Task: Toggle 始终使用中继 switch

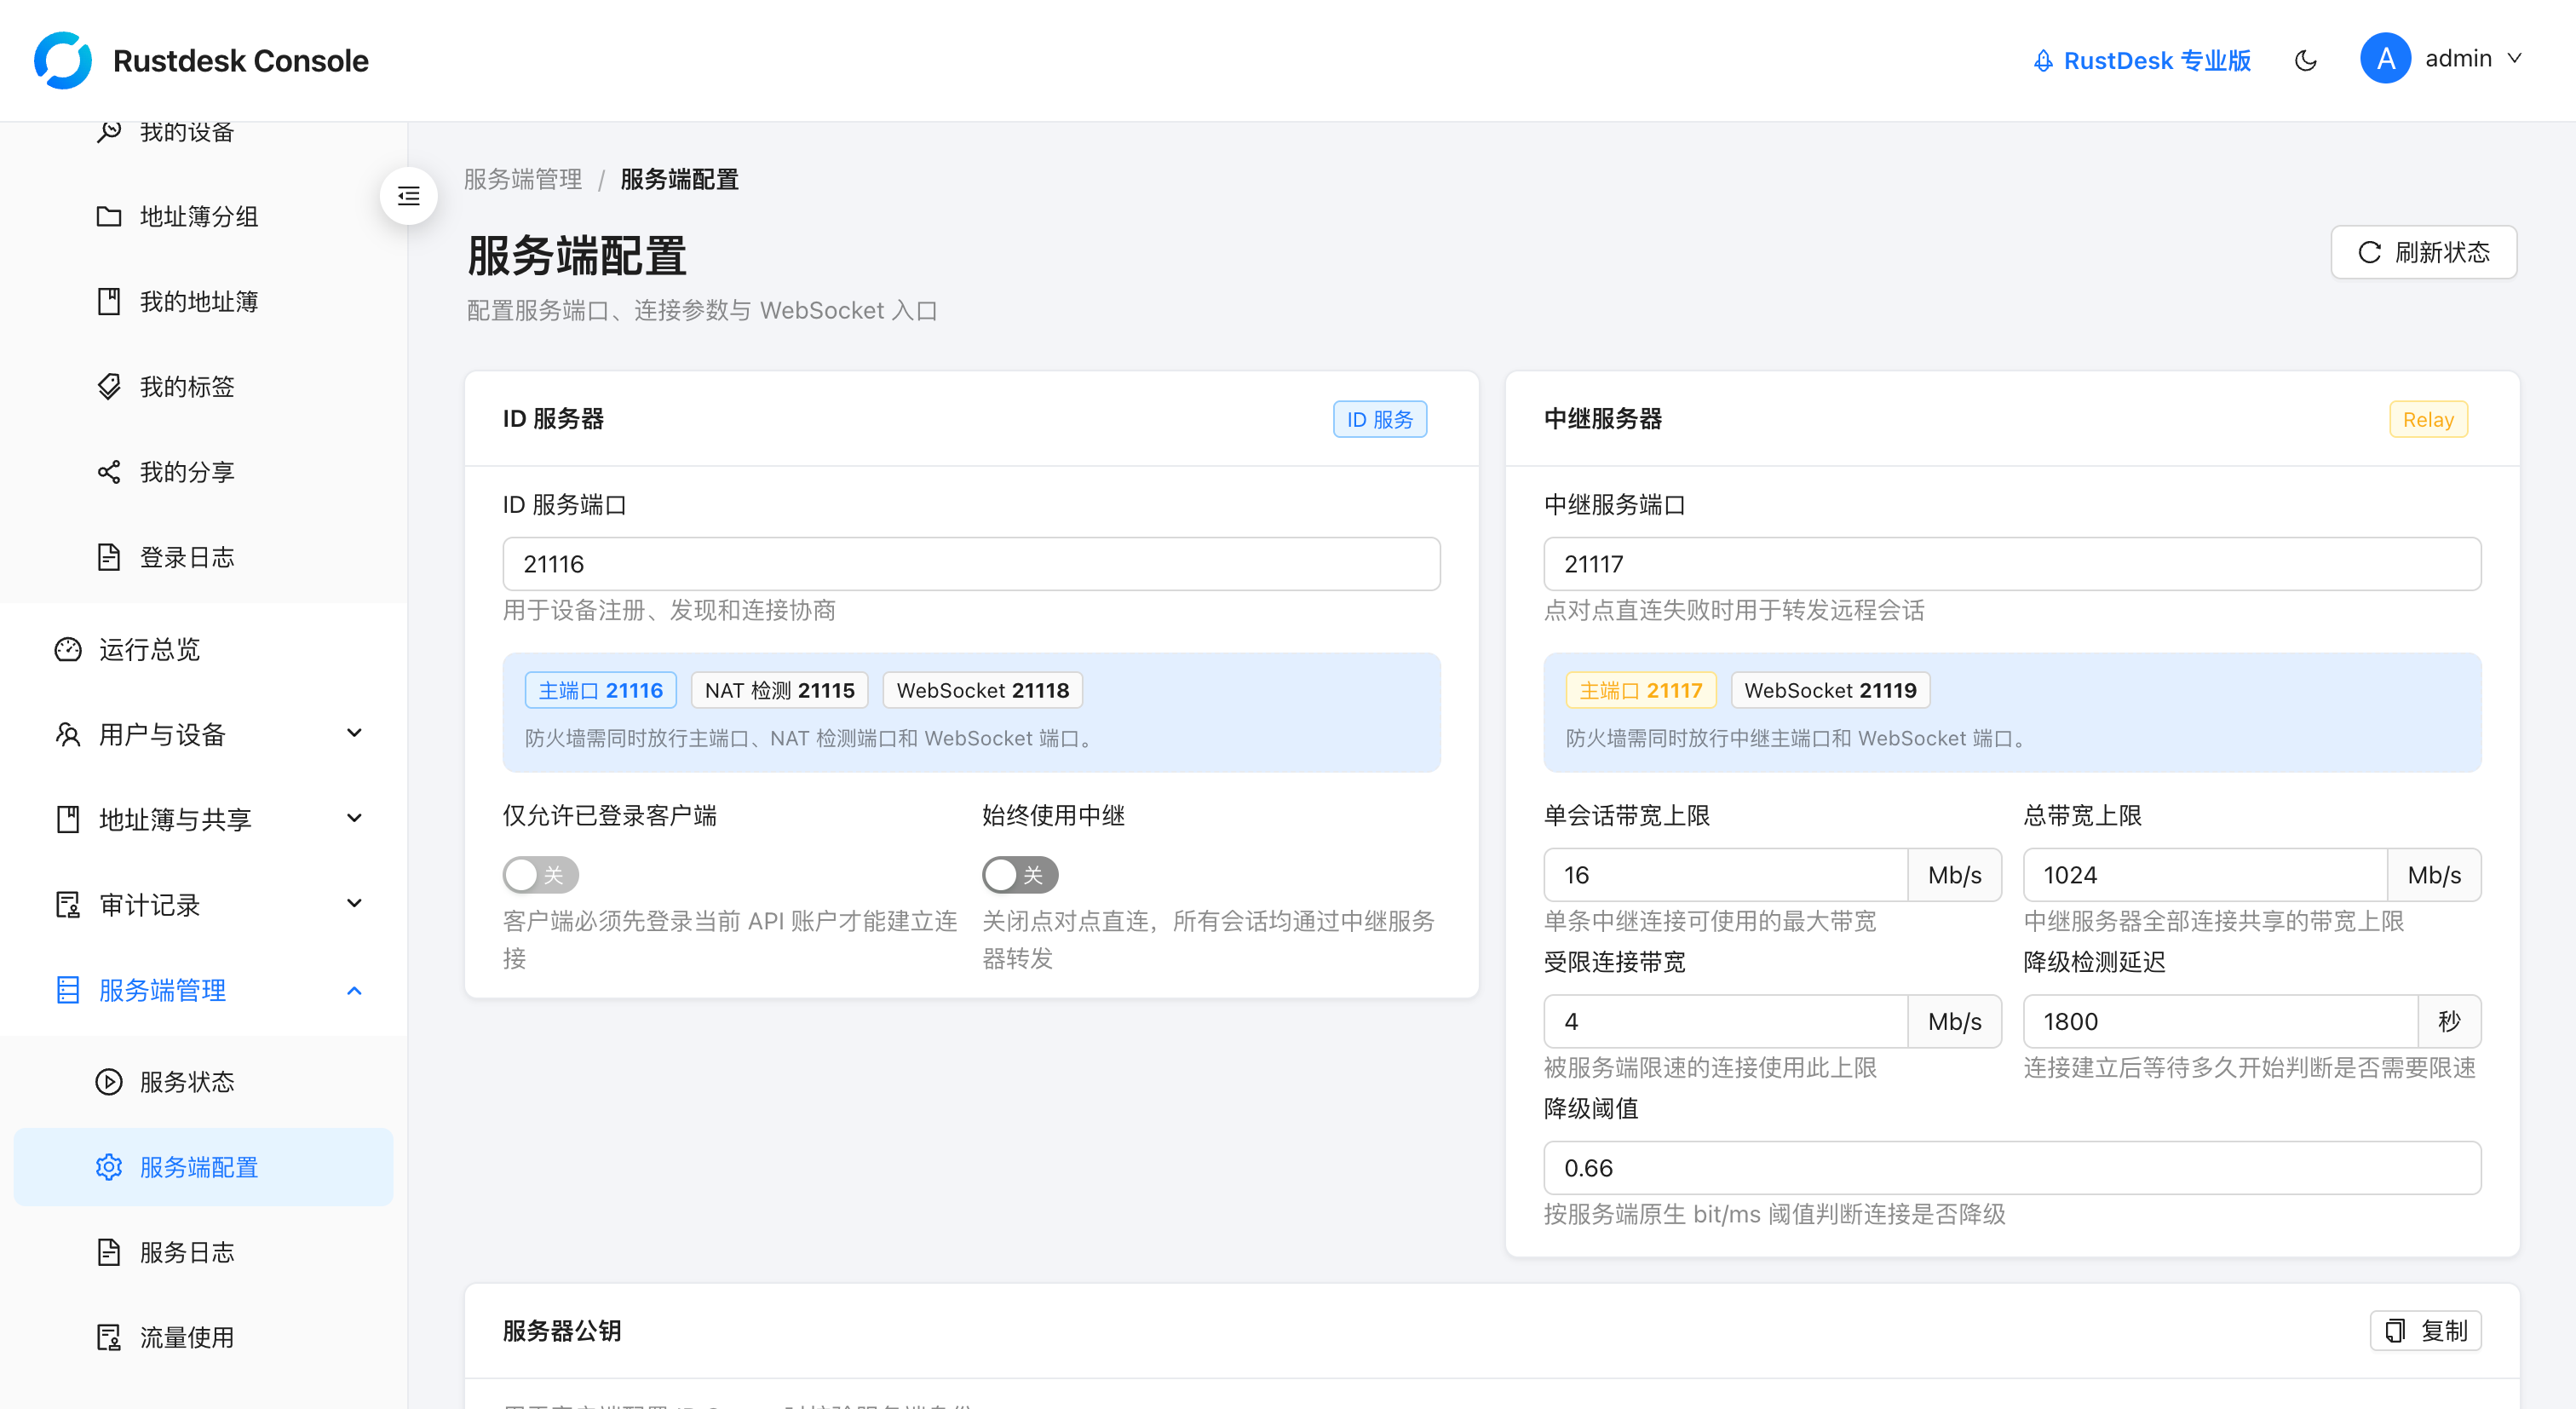Action: (x=1020, y=875)
